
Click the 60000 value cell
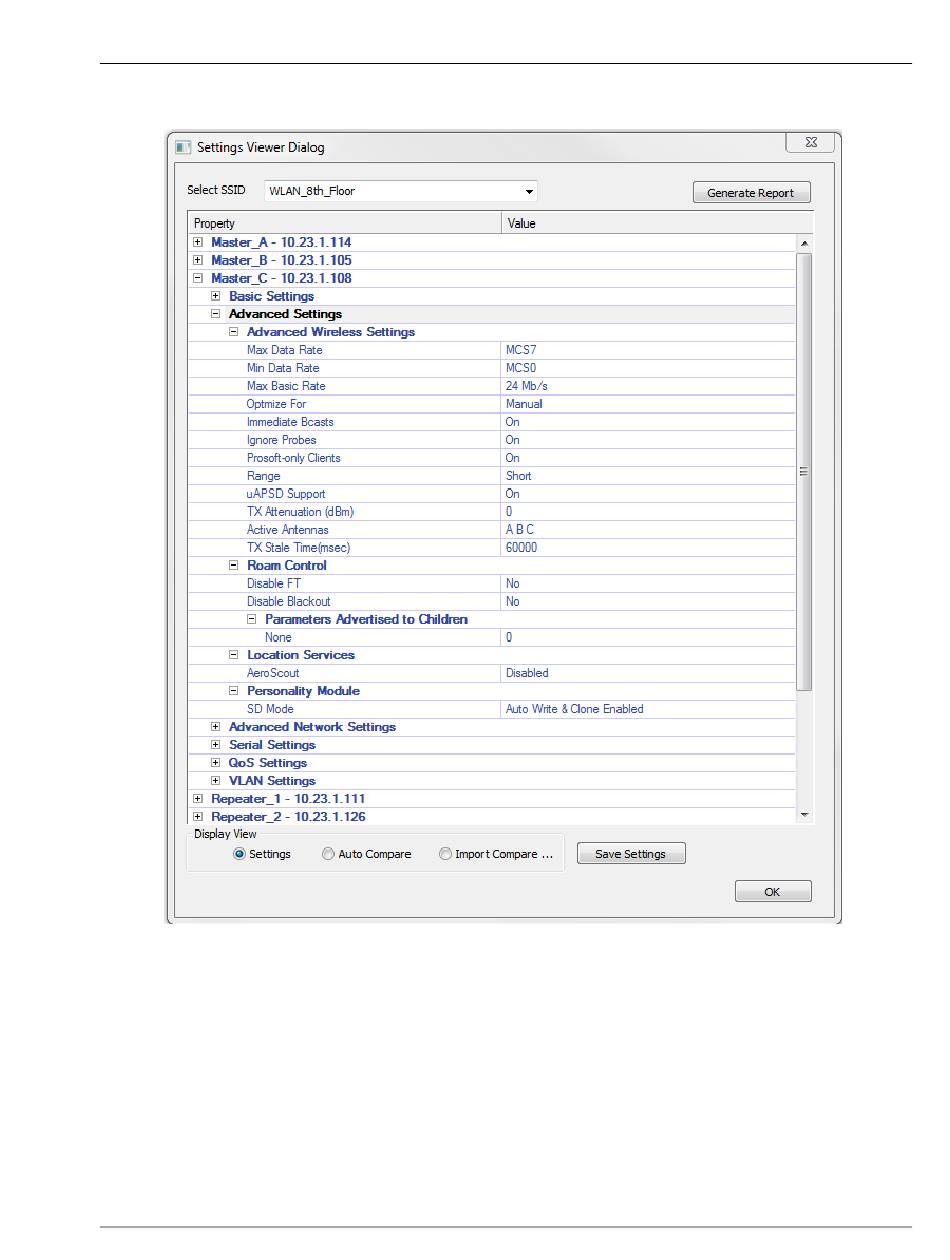click(649, 548)
